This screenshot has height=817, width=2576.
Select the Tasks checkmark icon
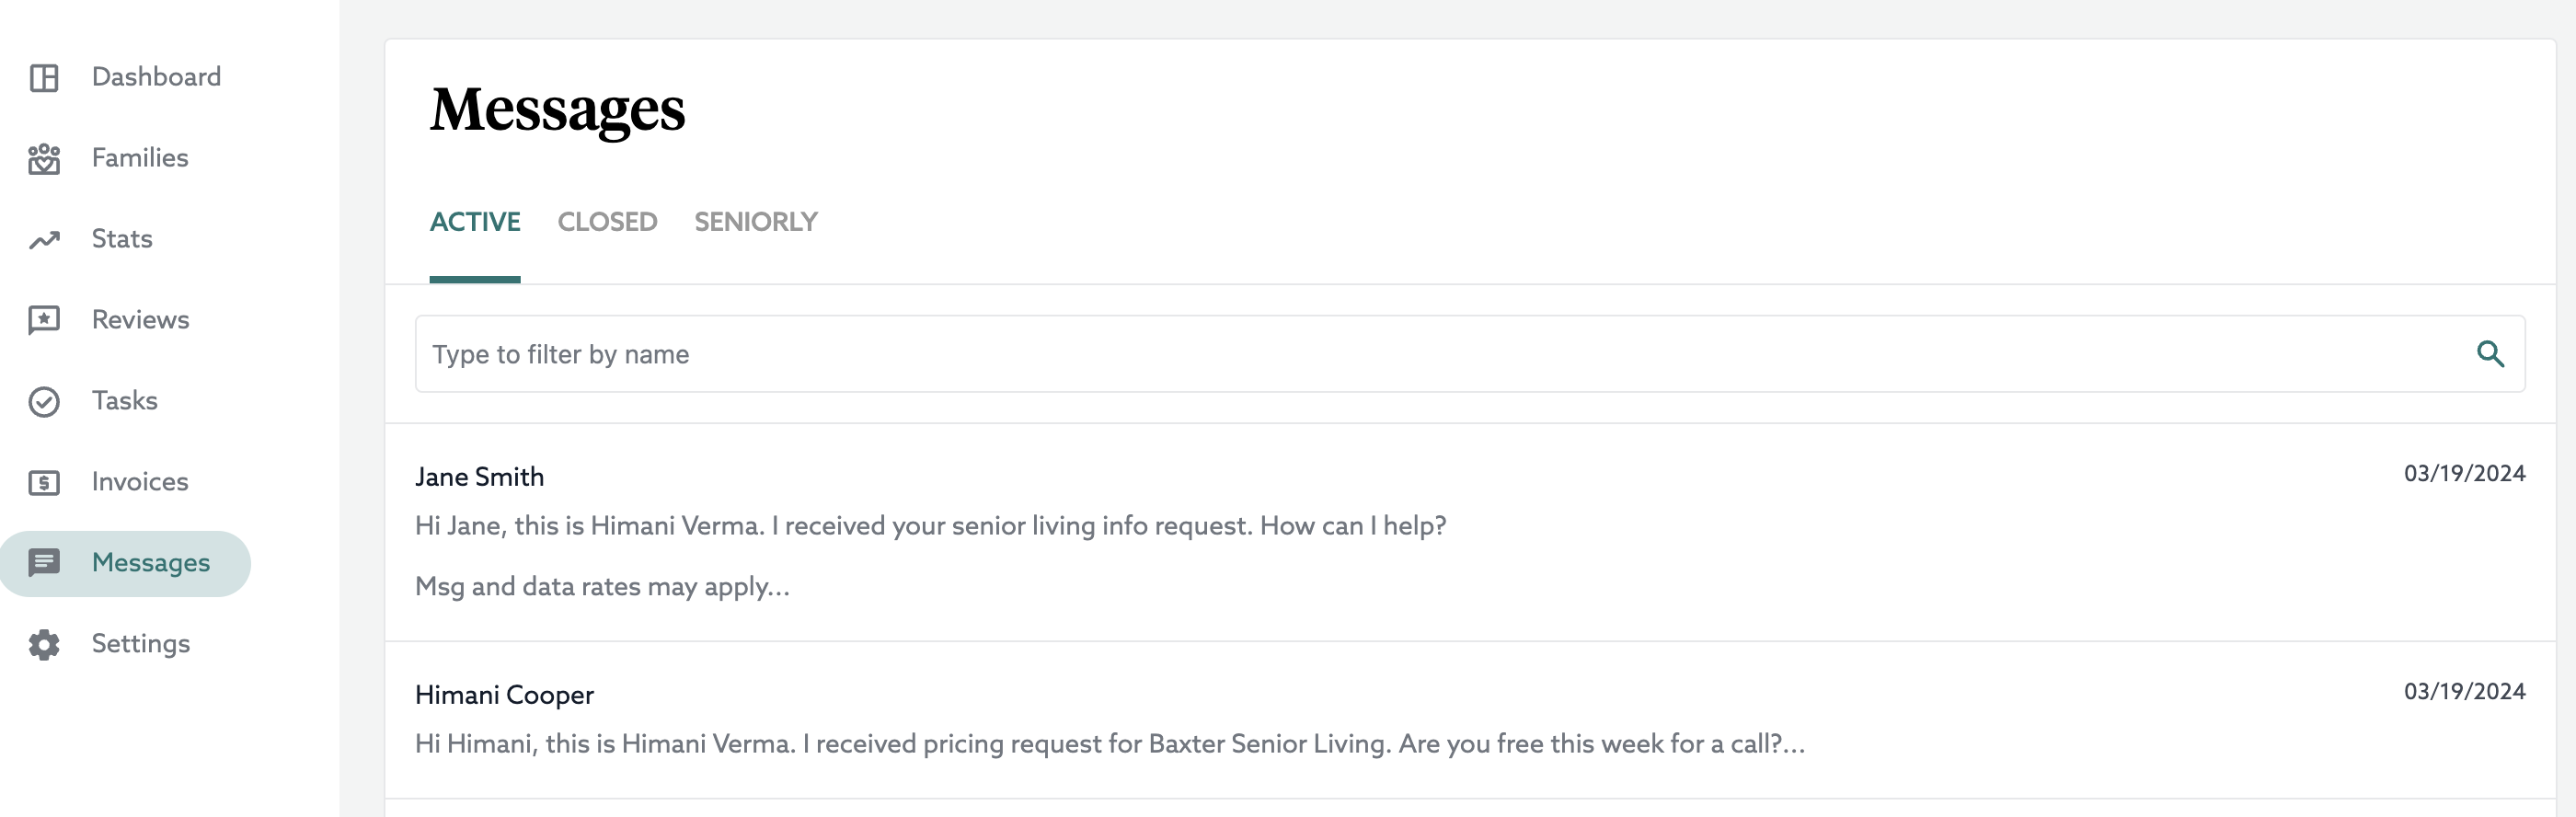[45, 400]
